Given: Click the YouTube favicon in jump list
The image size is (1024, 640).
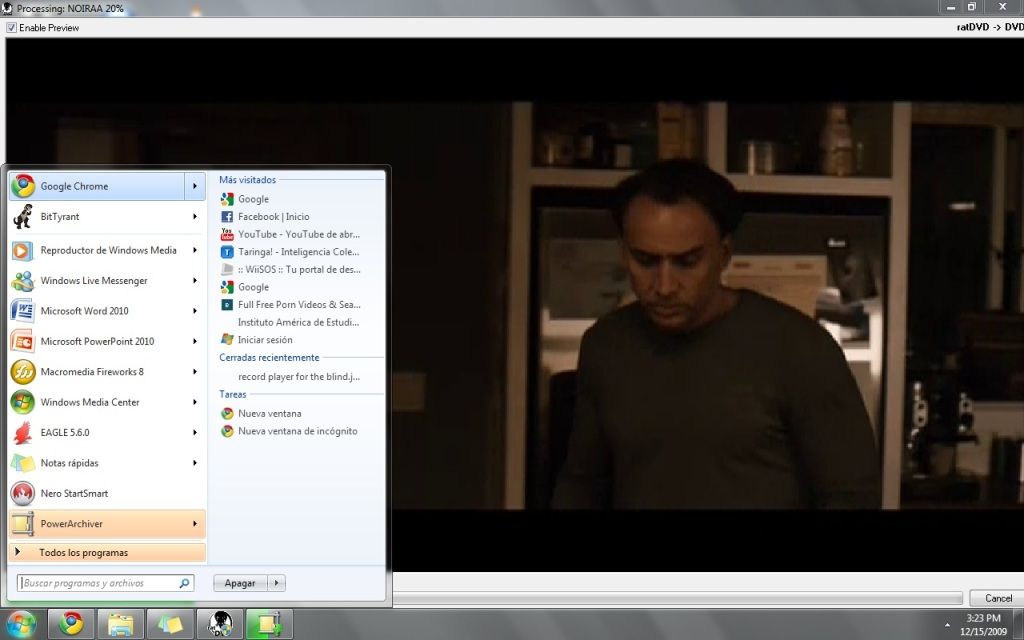Looking at the screenshot, I should click(227, 234).
